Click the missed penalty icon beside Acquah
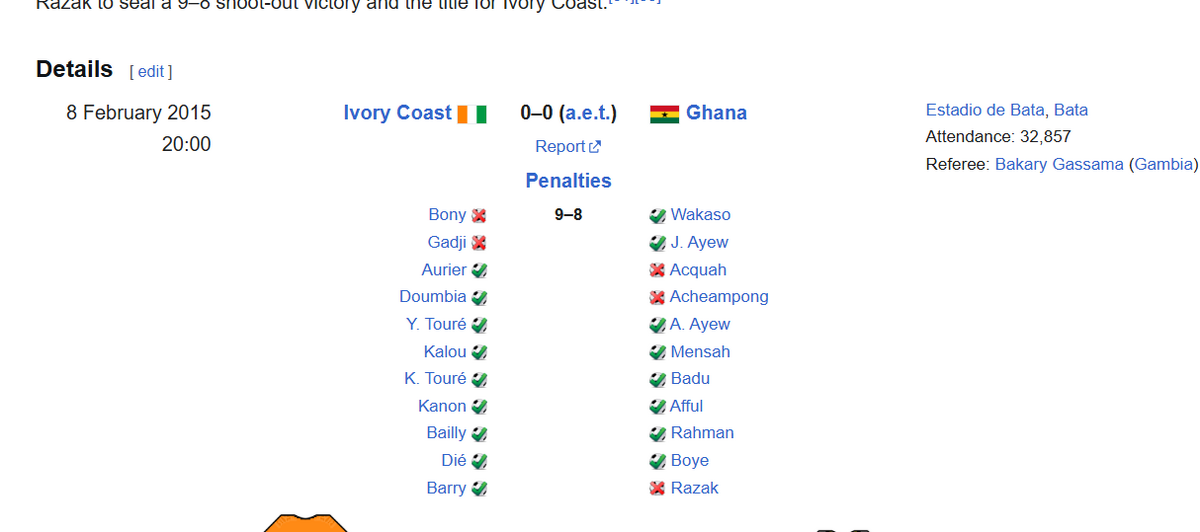 click(x=657, y=270)
